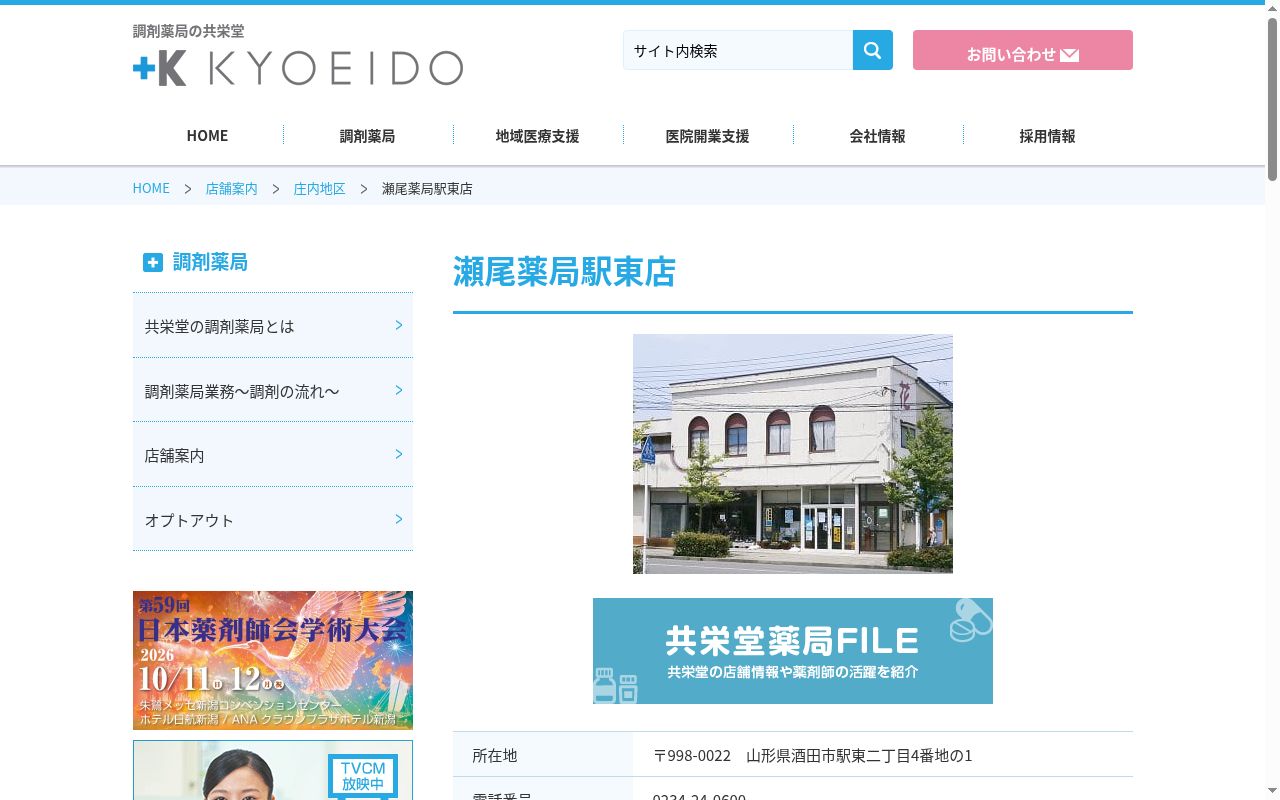Viewport: 1280px width, 800px height.
Task: Click the sidebar 調剤薬局 heading
Action: point(210,262)
